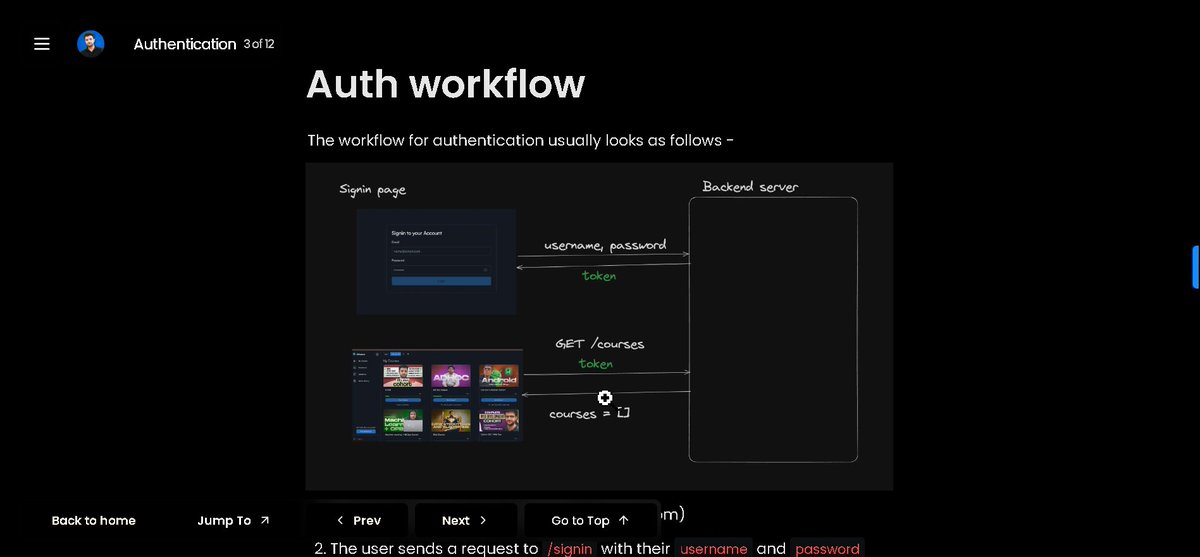Click the username code snippet

[x=713, y=549]
